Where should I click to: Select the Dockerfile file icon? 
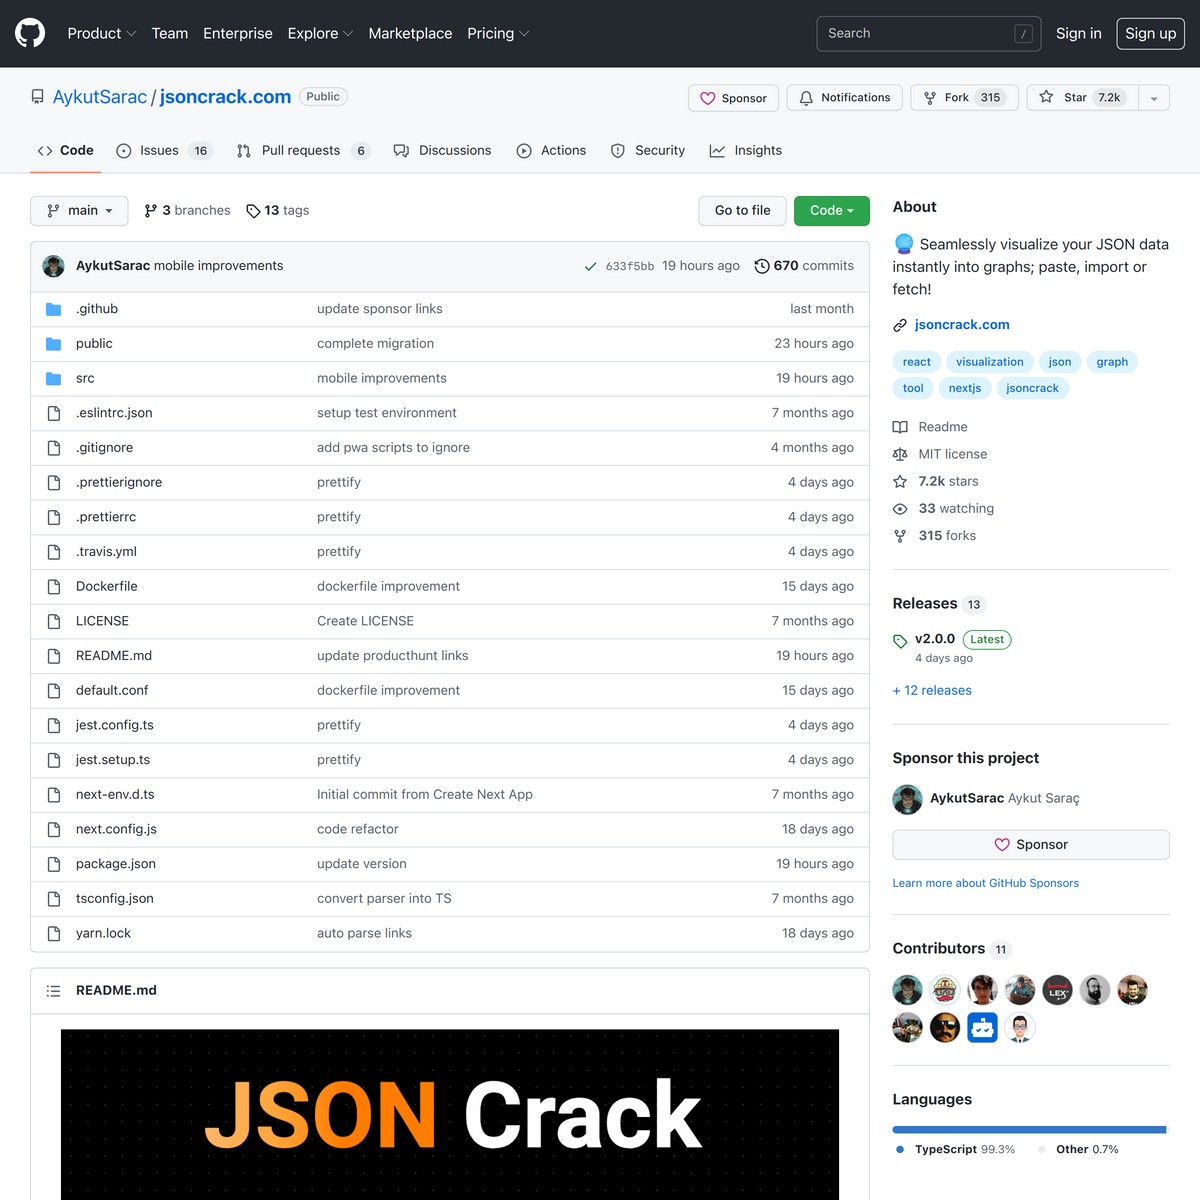(54, 587)
